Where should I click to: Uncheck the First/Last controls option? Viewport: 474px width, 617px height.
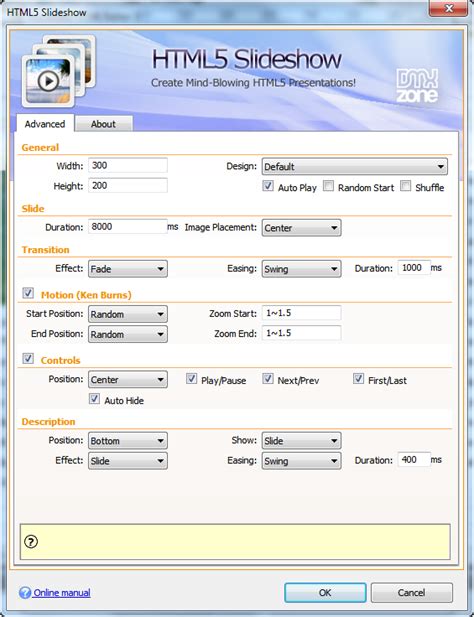358,379
